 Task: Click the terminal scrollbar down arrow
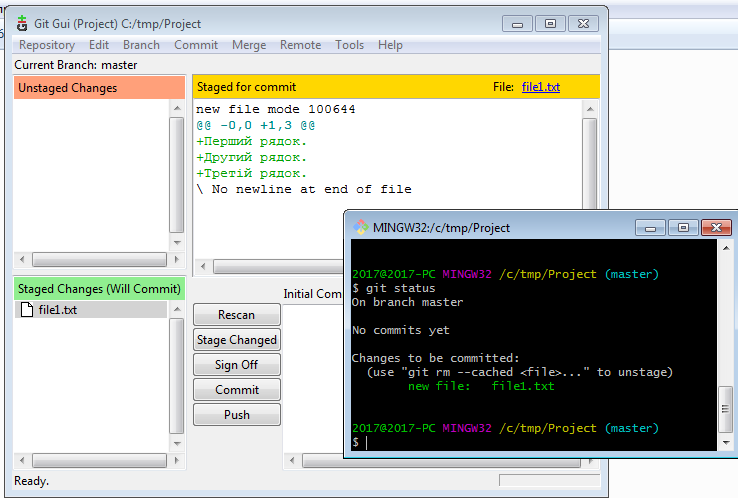pyautogui.click(x=726, y=442)
